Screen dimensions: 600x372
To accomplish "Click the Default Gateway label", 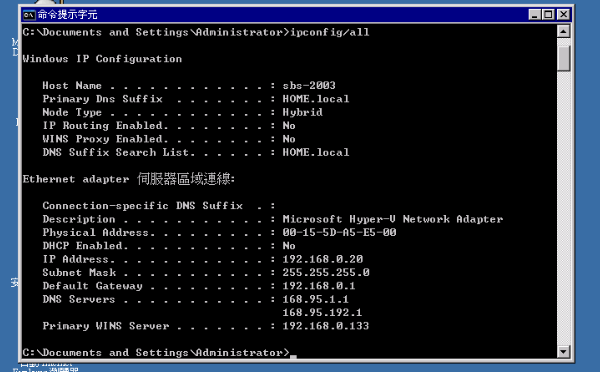I will coord(92,286).
